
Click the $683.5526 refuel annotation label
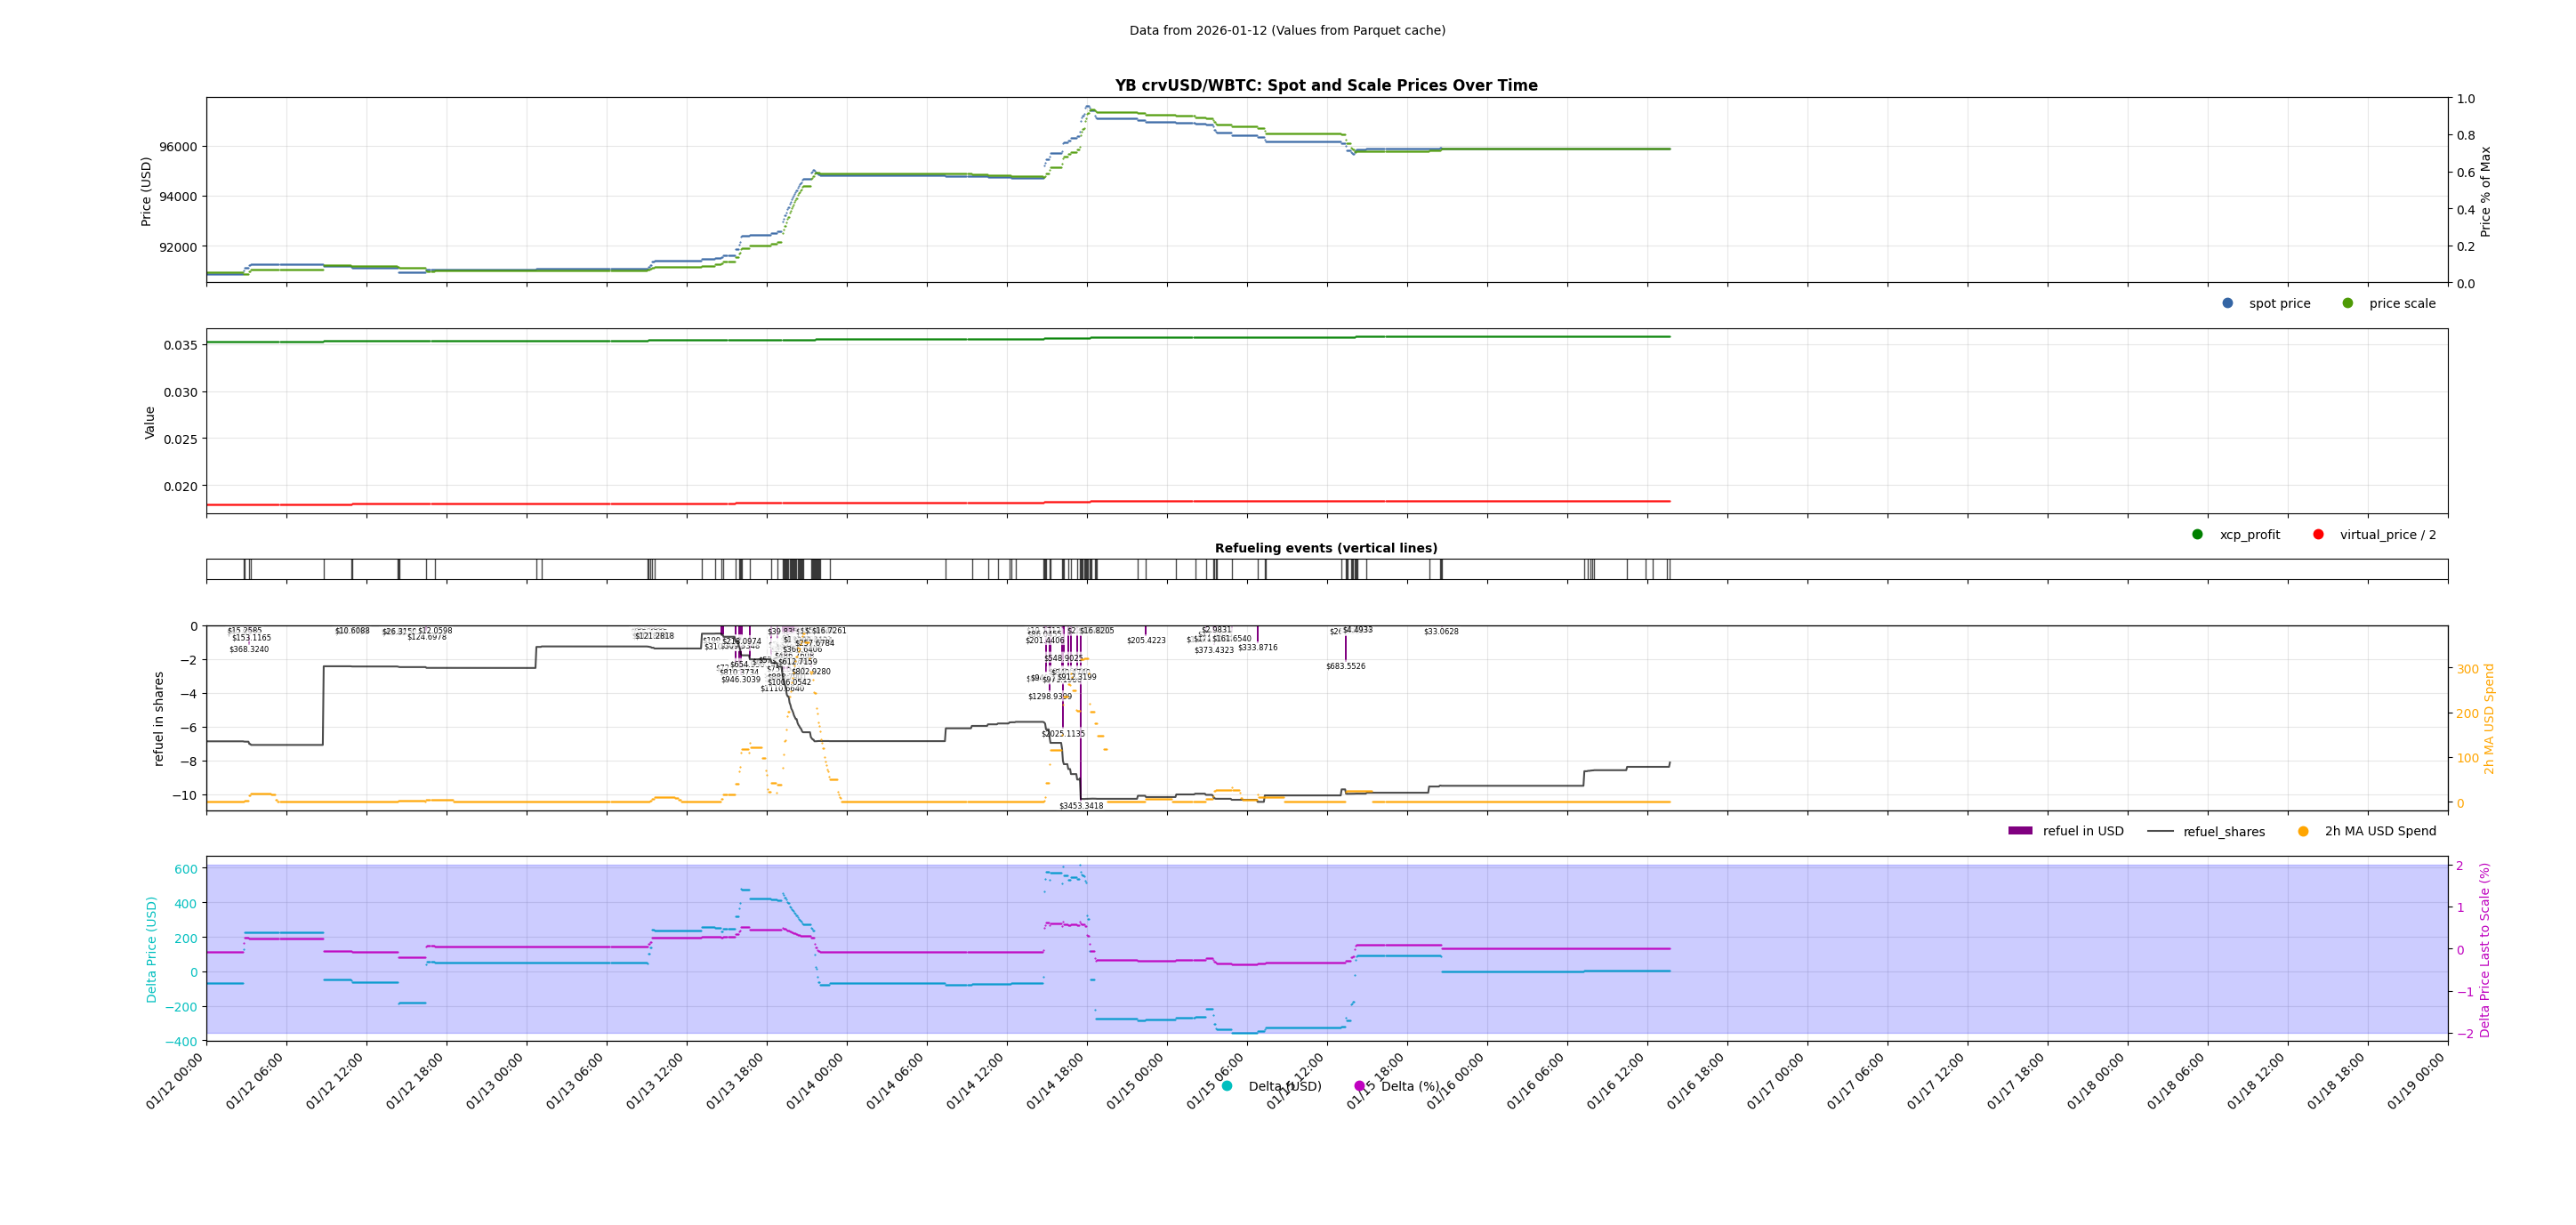click(1345, 666)
